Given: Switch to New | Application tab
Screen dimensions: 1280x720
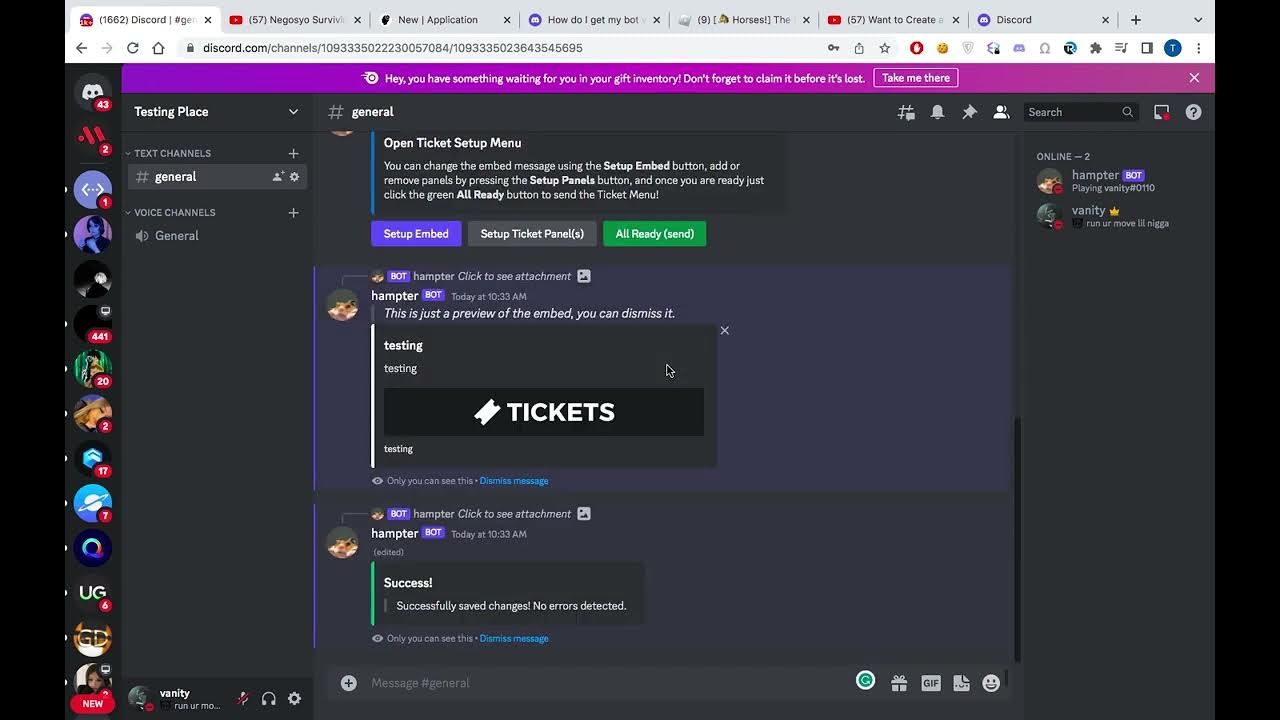Looking at the screenshot, I should [x=445, y=20].
